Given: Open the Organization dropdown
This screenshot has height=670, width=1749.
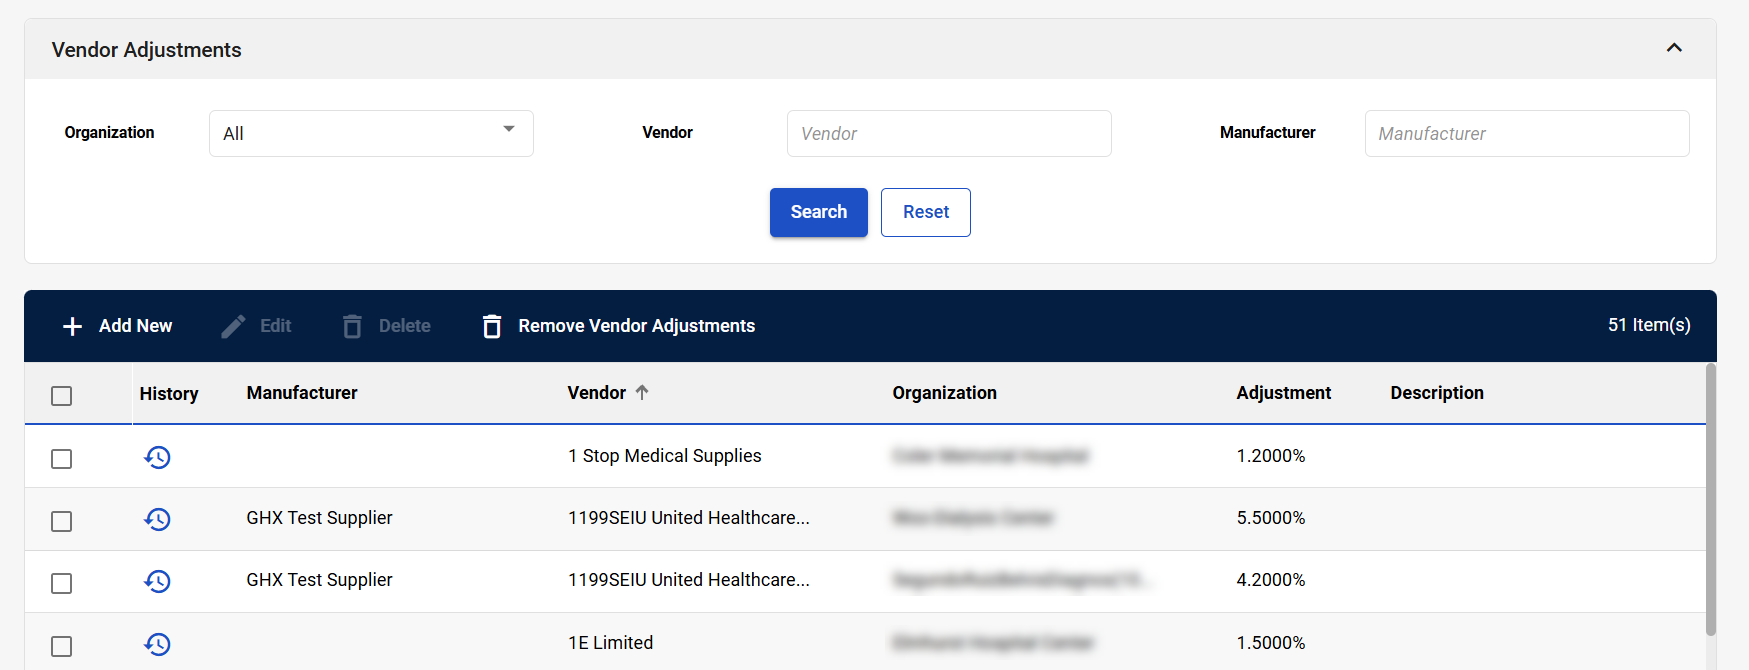Looking at the screenshot, I should (x=371, y=133).
